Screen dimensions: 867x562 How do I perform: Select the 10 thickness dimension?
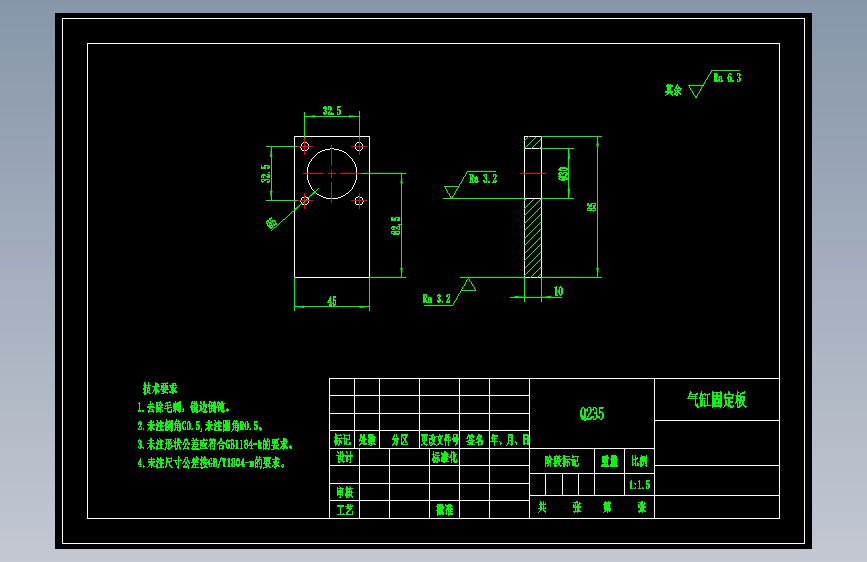[558, 291]
